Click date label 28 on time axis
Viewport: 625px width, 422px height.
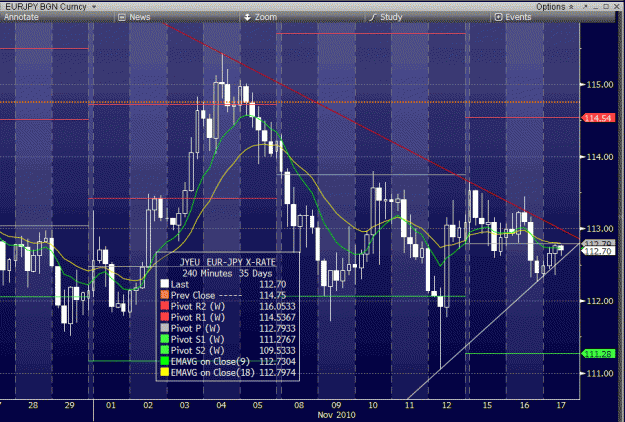pyautogui.click(x=33, y=405)
